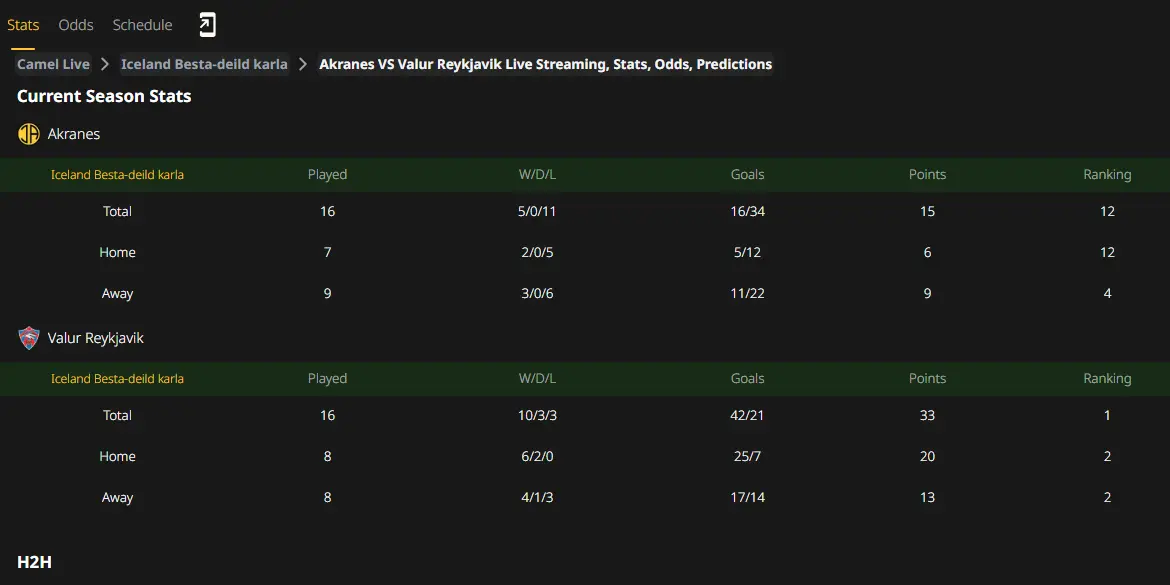Click the breadcrumb chevron after Camel Live
Viewport: 1170px width, 585px height.
(106, 64)
